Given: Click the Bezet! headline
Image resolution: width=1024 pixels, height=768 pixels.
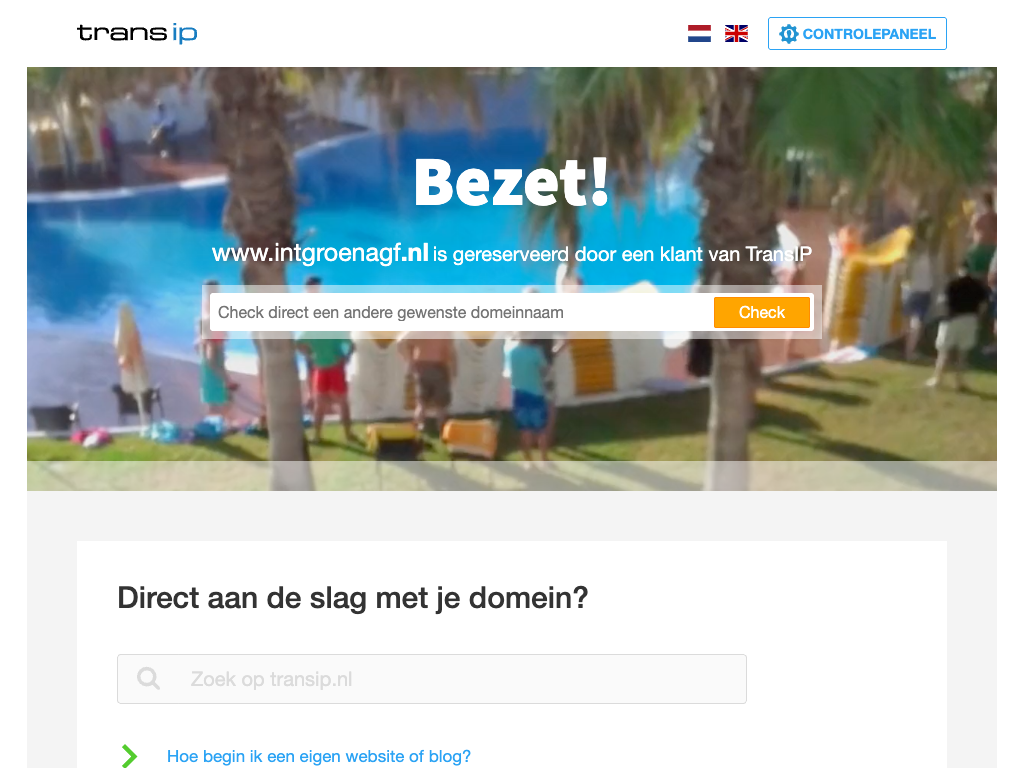Looking at the screenshot, I should tap(511, 182).
